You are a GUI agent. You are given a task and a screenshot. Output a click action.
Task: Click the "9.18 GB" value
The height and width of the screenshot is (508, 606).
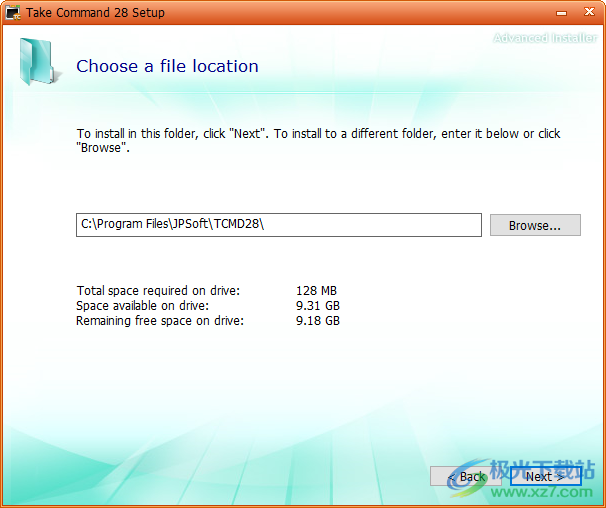coord(318,320)
